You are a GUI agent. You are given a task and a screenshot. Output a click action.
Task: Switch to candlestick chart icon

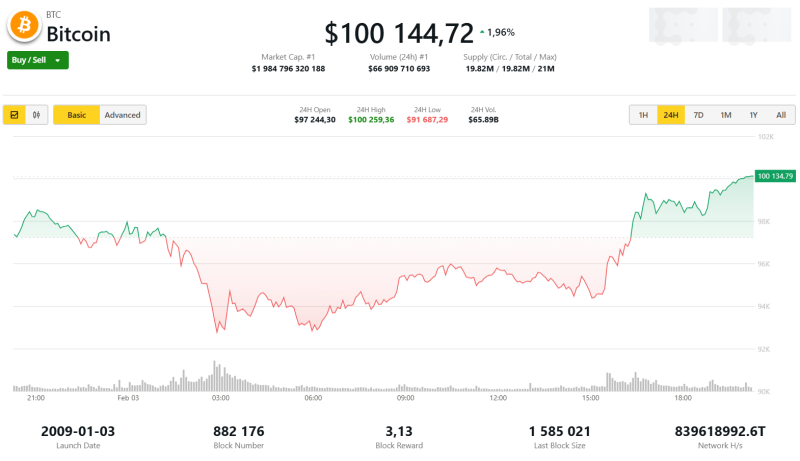click(x=38, y=115)
